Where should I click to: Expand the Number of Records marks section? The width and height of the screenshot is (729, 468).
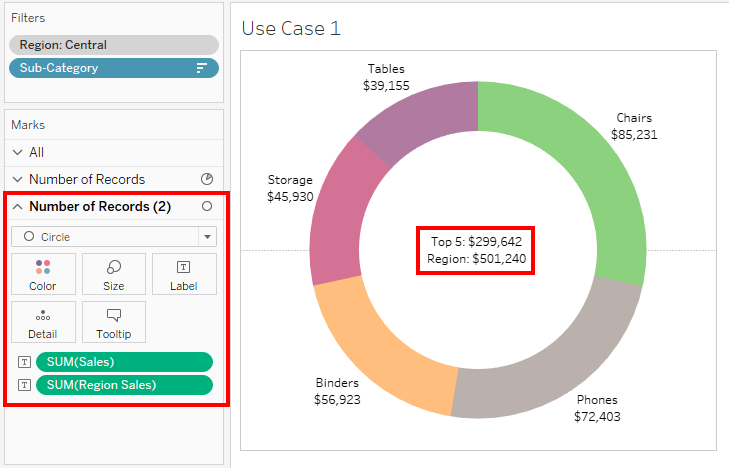tap(17, 179)
